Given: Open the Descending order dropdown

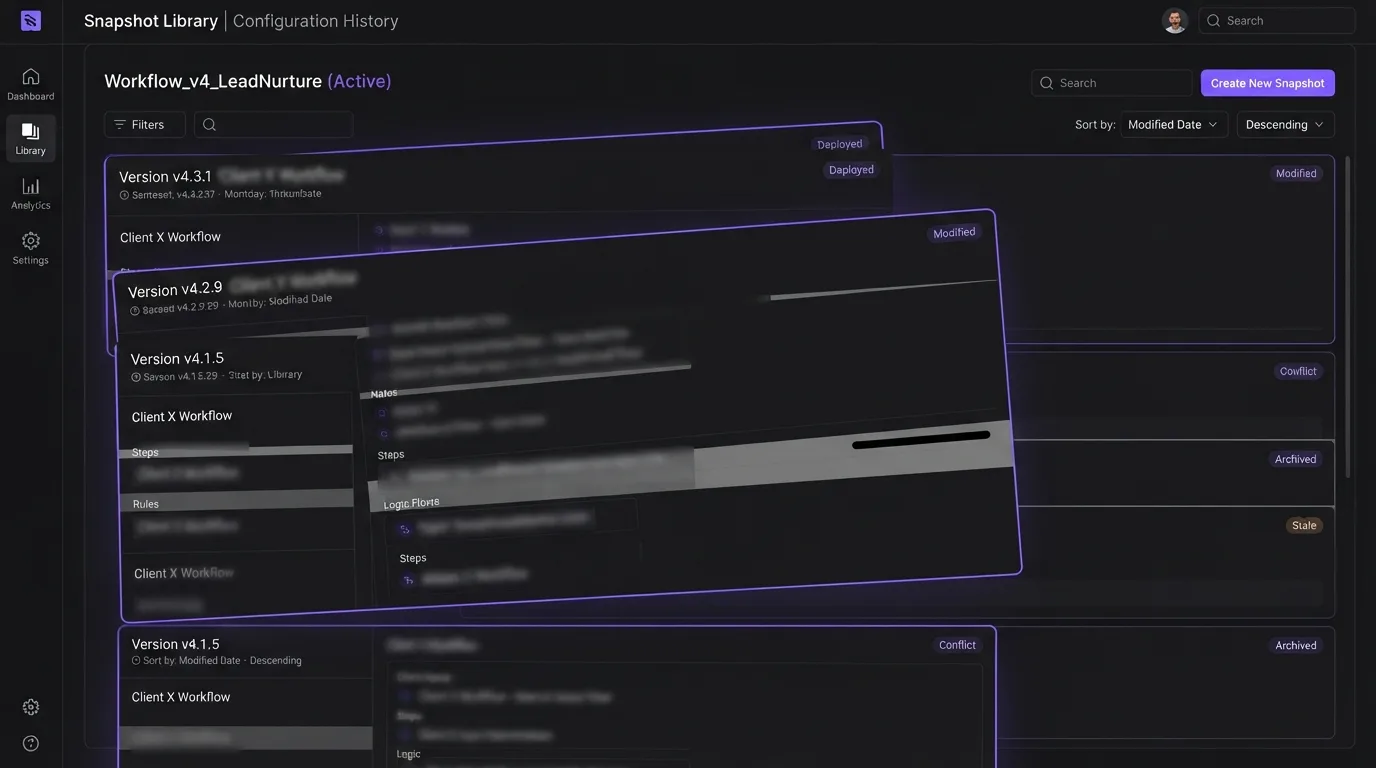Looking at the screenshot, I should (x=1285, y=125).
